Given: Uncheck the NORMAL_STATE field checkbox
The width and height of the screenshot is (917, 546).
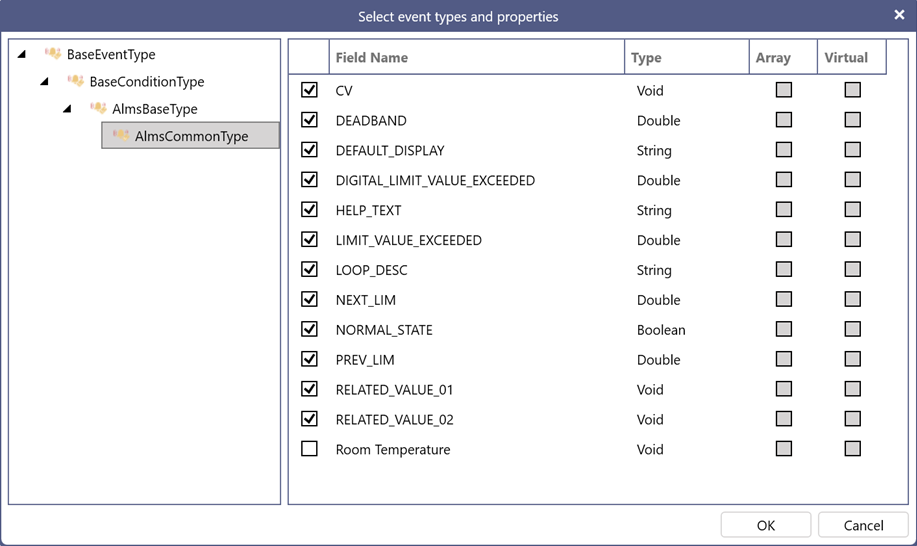Looking at the screenshot, I should point(309,329).
